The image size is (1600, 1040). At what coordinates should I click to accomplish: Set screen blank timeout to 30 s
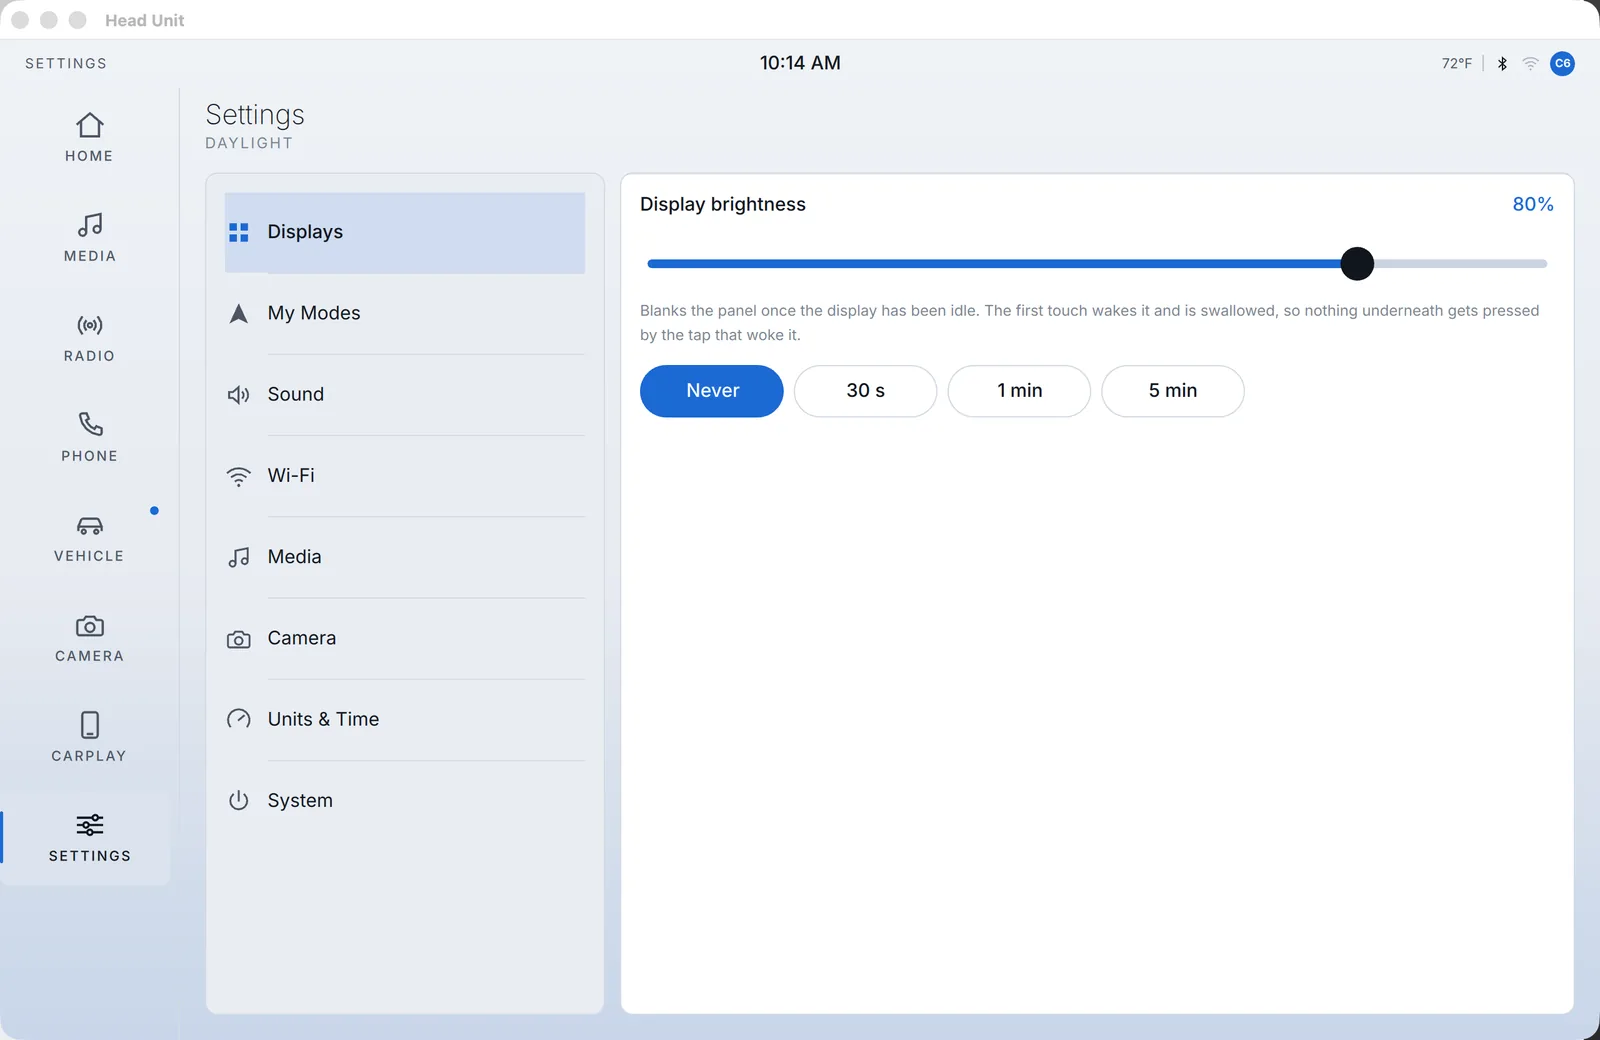point(865,391)
